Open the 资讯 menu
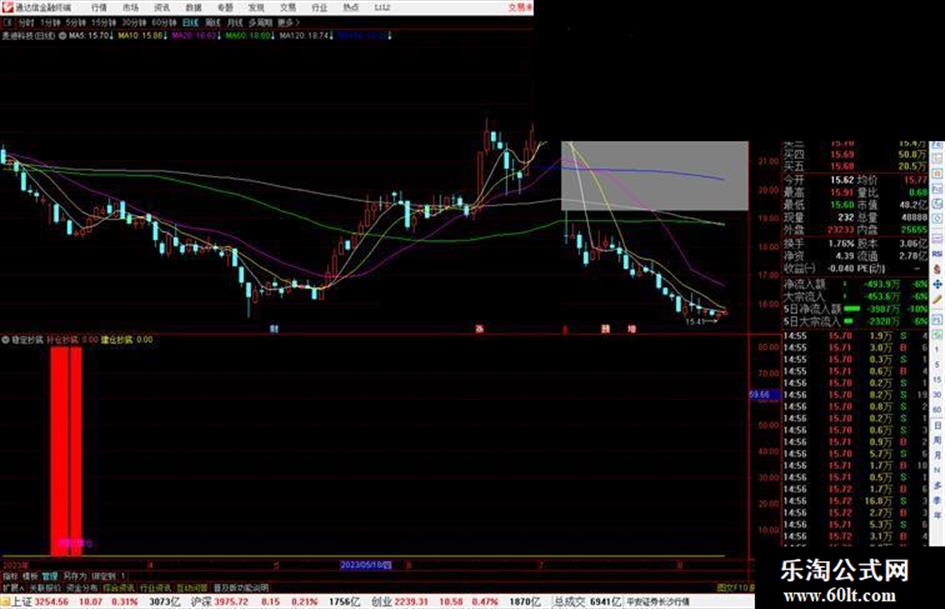Screen dimensions: 945x609 pyautogui.click(x=162, y=8)
